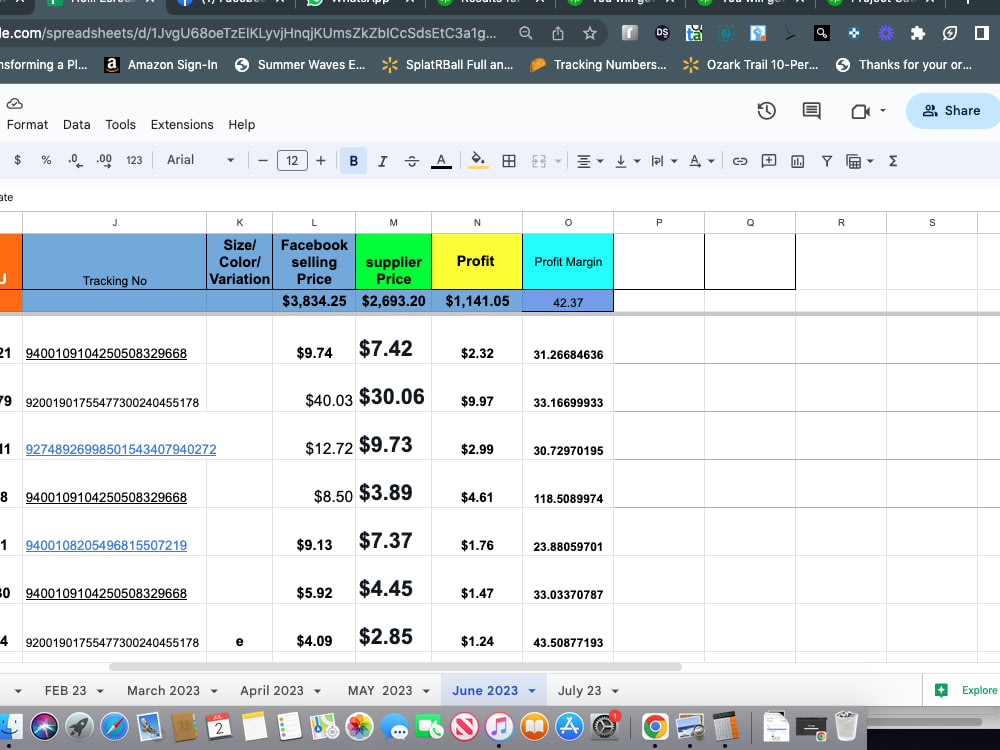Switch to March 2023 sheet

coord(163,691)
